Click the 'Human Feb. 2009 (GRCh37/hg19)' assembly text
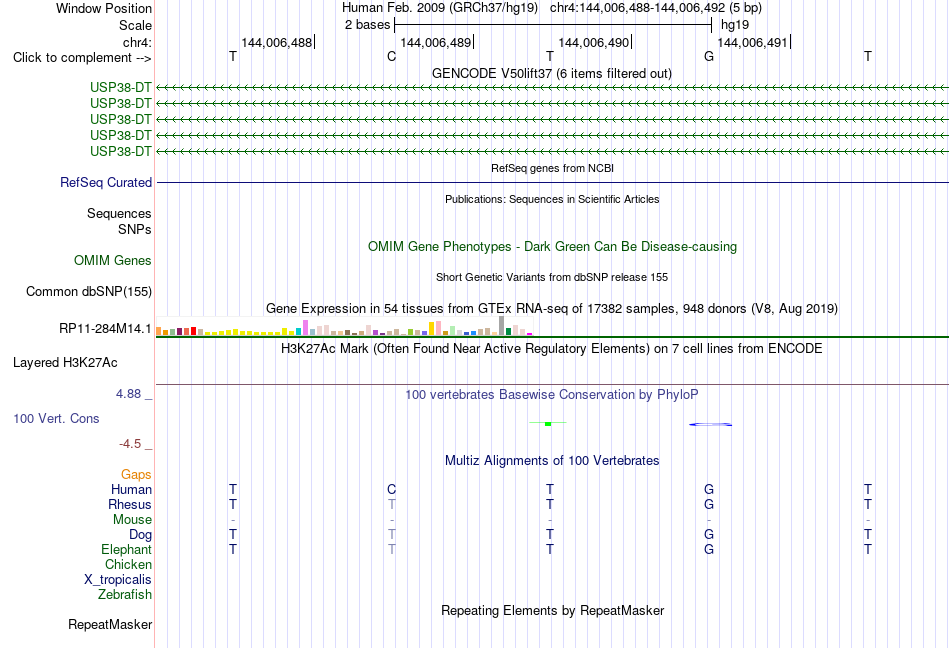950x648 pixels. (440, 8)
